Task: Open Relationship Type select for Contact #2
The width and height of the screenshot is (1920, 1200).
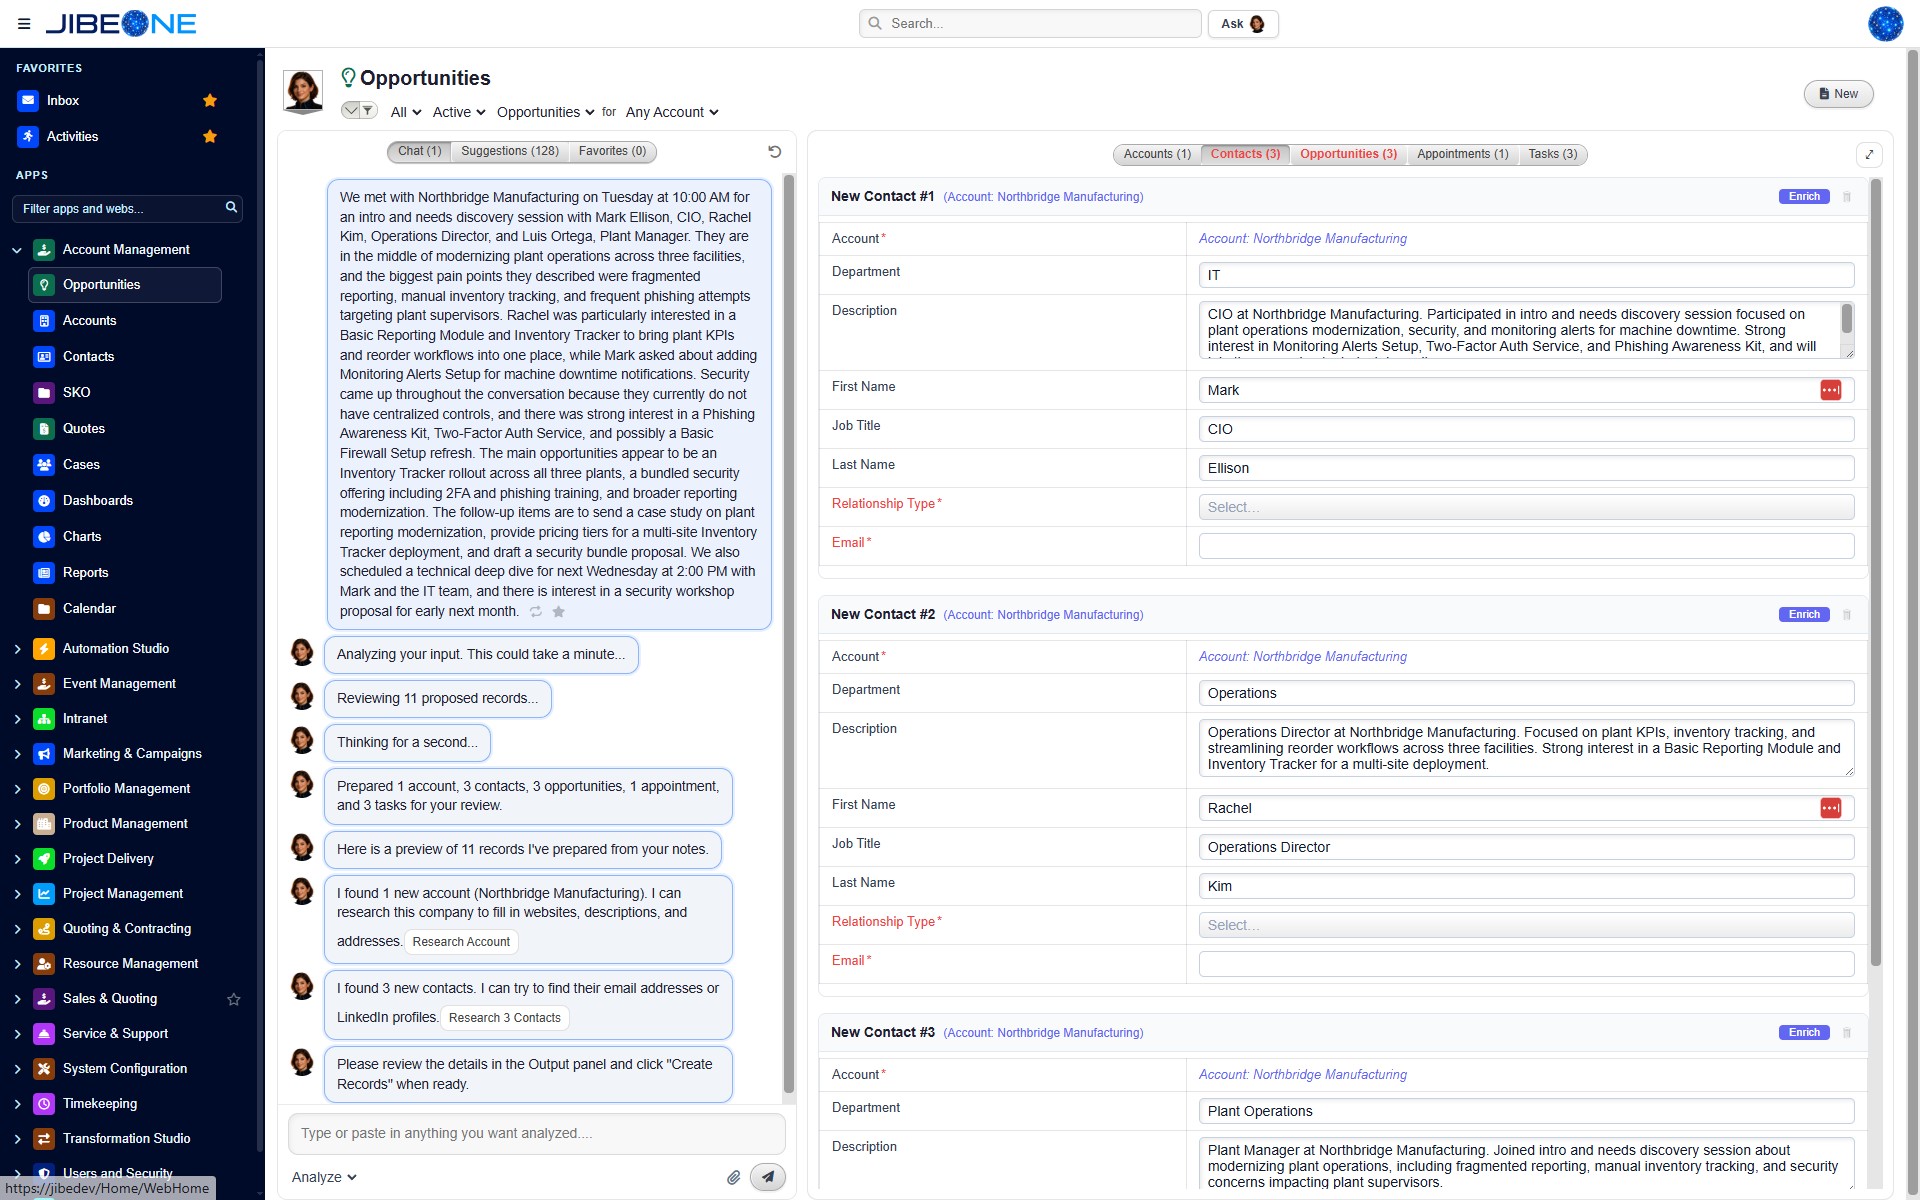Action: click(x=1526, y=925)
